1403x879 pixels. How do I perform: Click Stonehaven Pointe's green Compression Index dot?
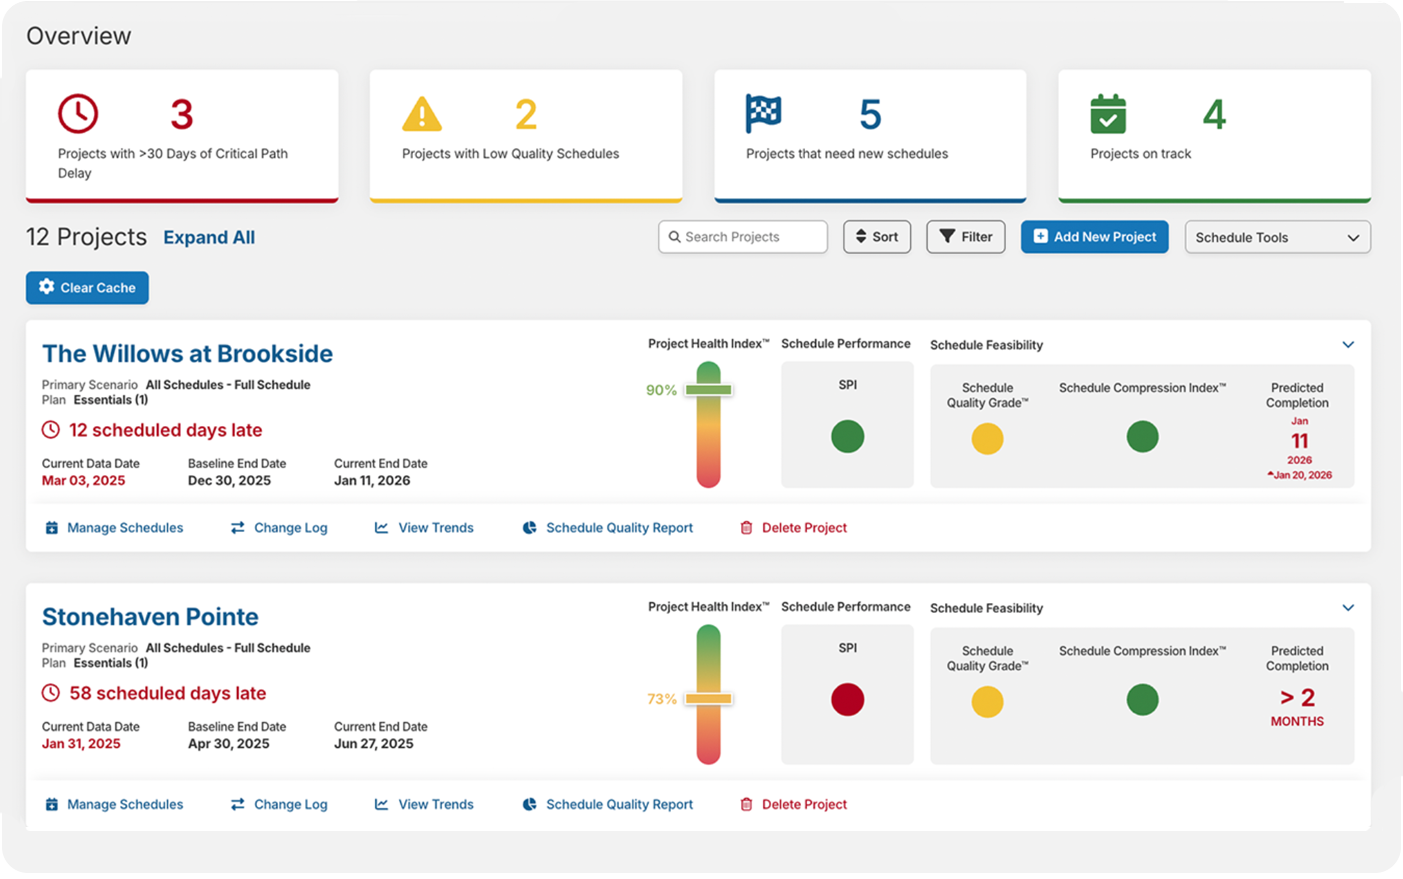tap(1142, 699)
